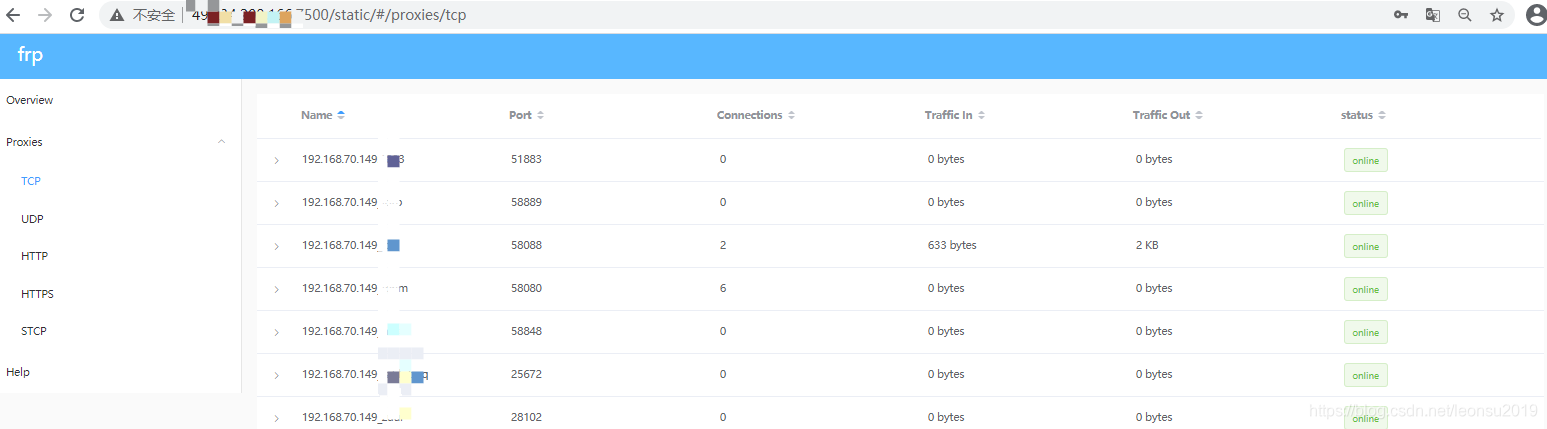Click the online status tag for port 58088

coord(1365,246)
